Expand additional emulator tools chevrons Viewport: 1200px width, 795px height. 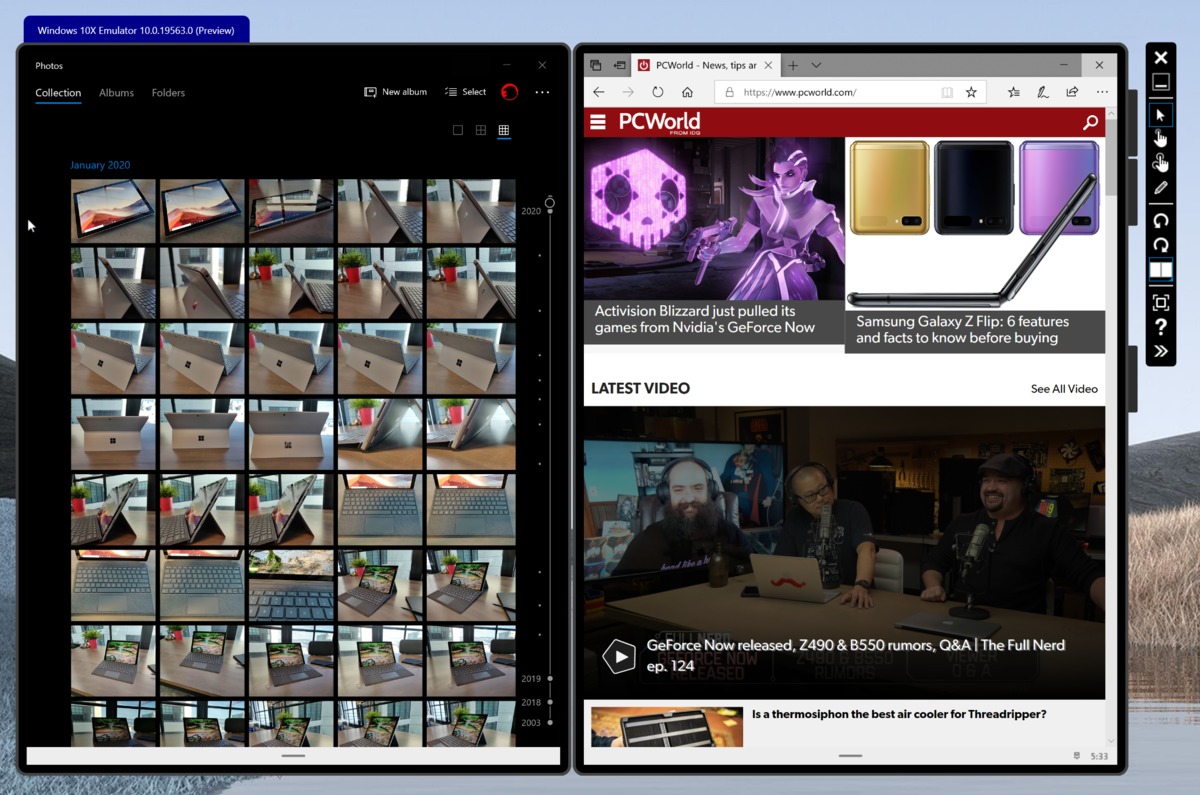click(x=1160, y=351)
